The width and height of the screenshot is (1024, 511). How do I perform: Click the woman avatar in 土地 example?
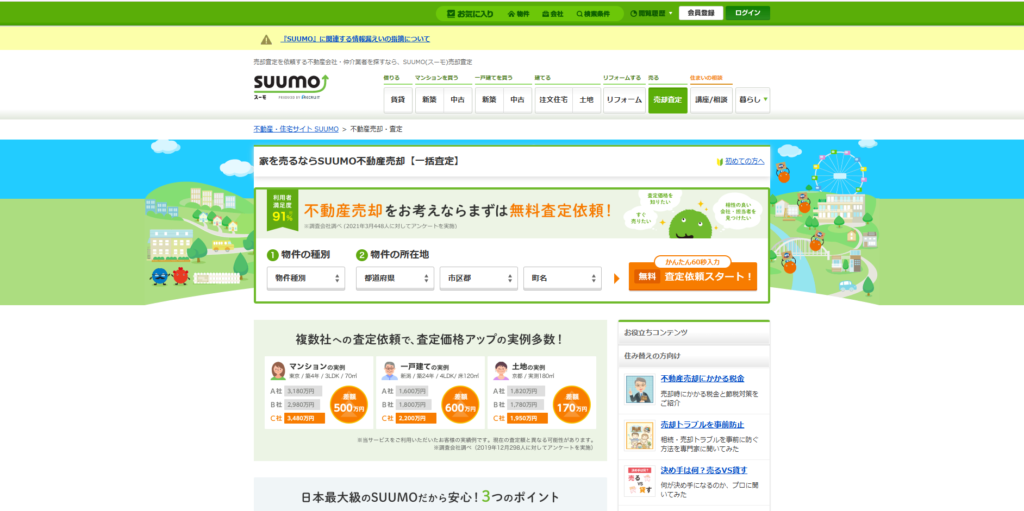pos(501,371)
